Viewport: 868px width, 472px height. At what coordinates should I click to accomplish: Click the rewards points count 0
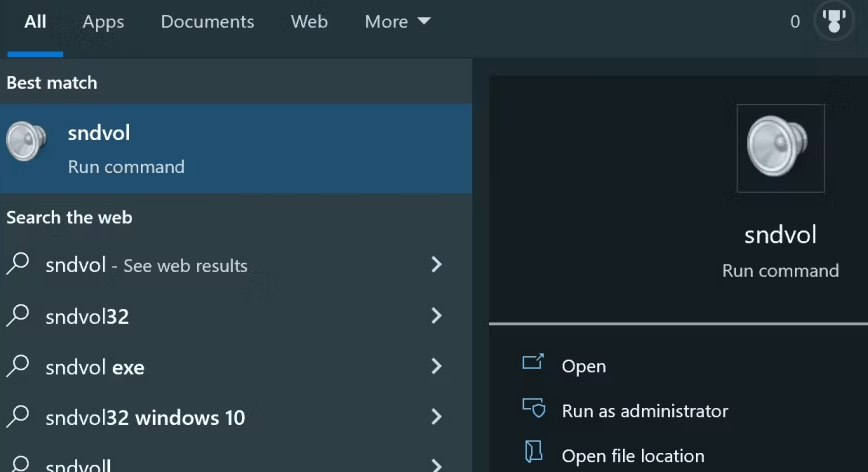click(x=795, y=22)
